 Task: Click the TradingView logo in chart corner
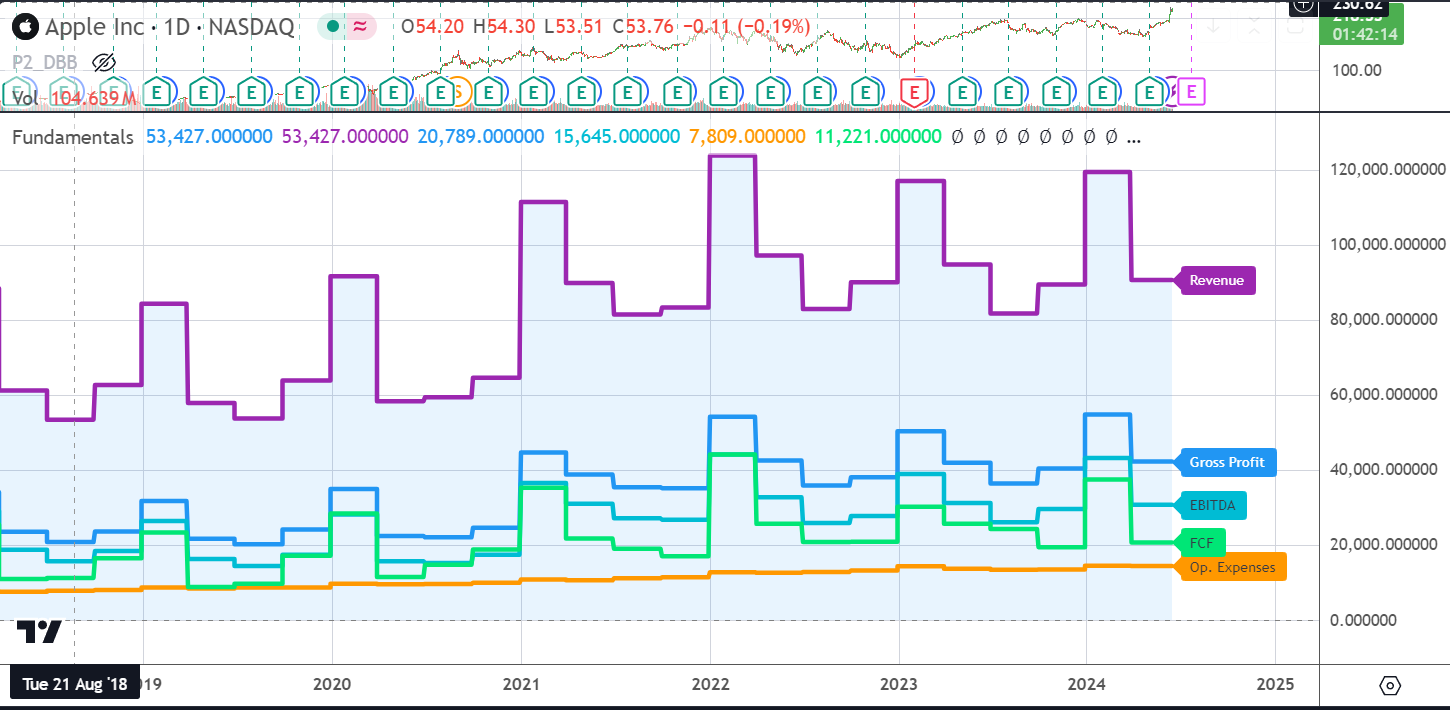point(39,632)
